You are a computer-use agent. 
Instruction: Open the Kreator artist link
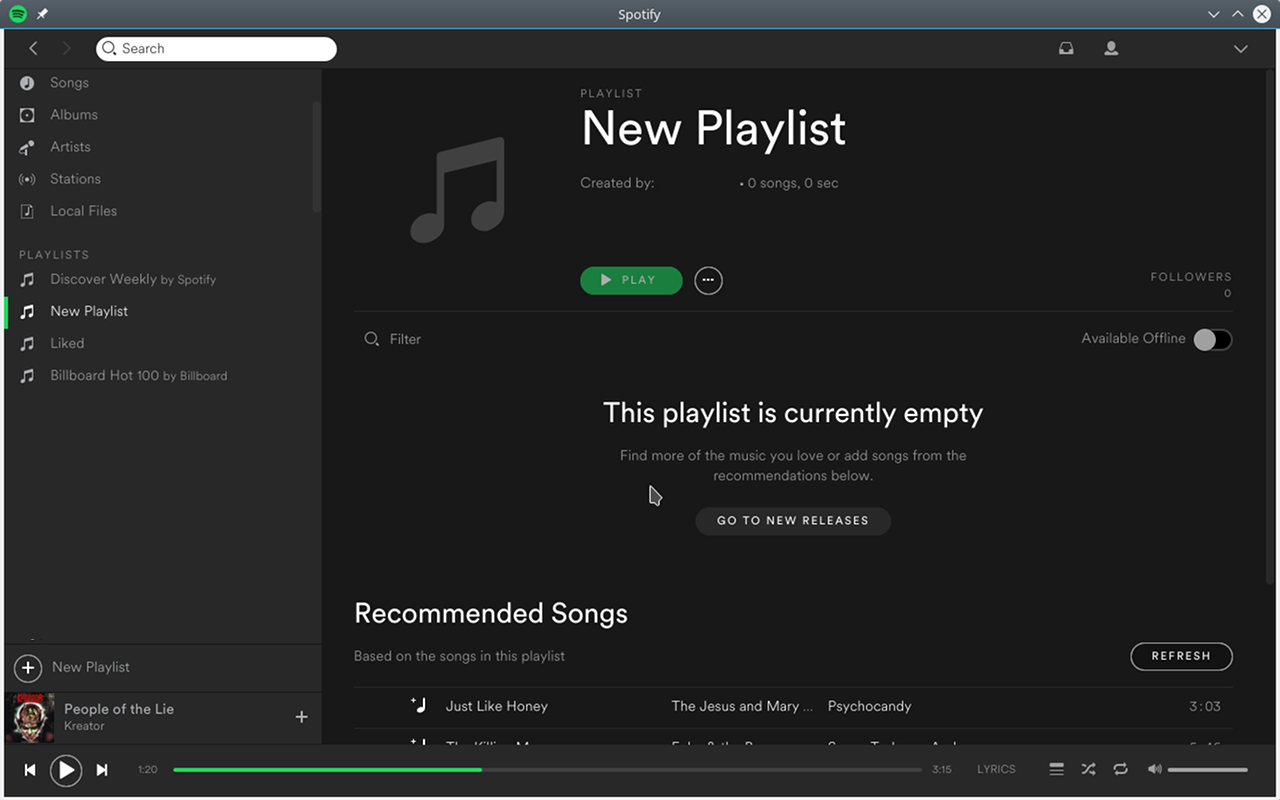(x=84, y=726)
